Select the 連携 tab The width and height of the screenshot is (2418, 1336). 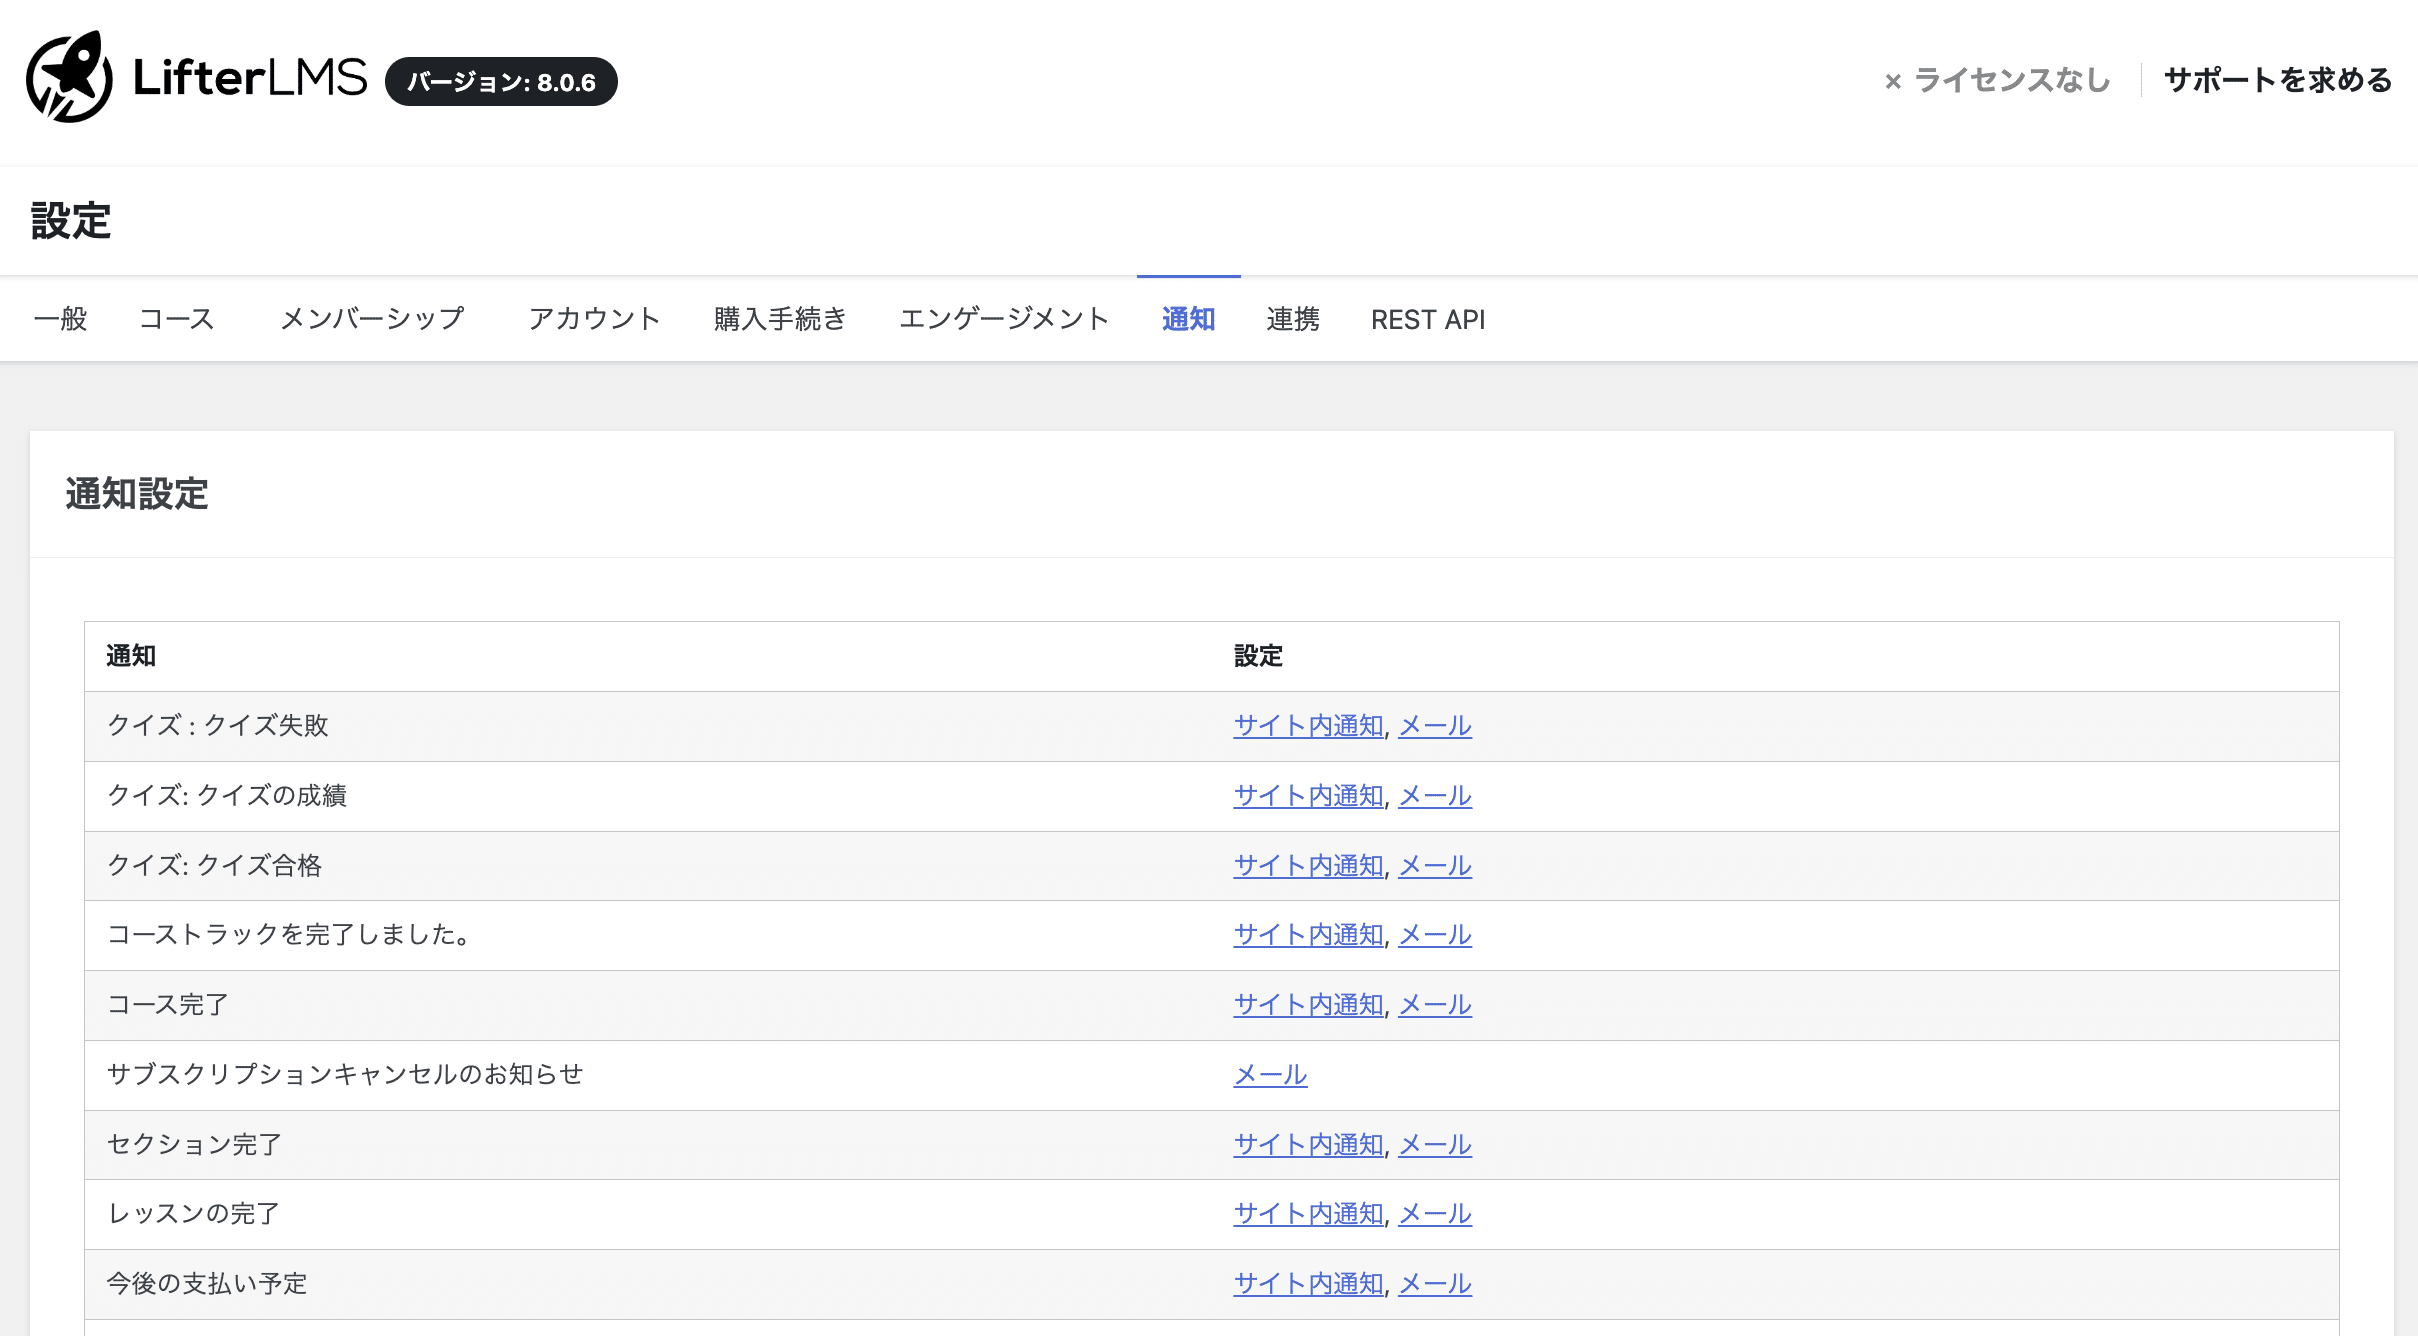[x=1292, y=319]
